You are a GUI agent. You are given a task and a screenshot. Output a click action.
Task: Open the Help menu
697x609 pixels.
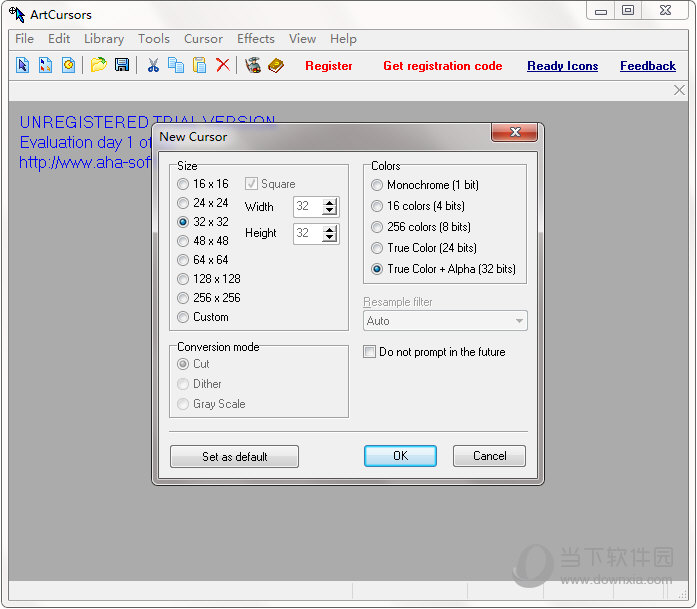pos(343,39)
